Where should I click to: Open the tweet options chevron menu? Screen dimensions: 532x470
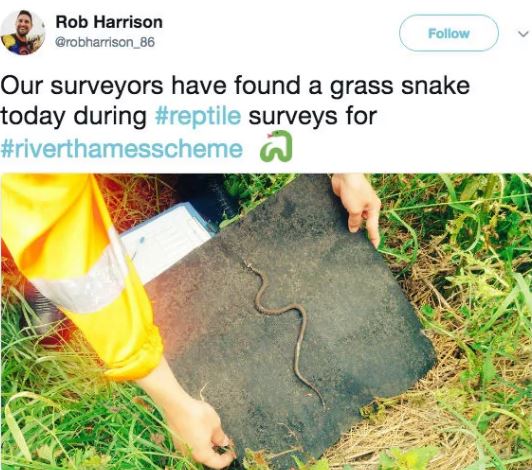pos(523,34)
